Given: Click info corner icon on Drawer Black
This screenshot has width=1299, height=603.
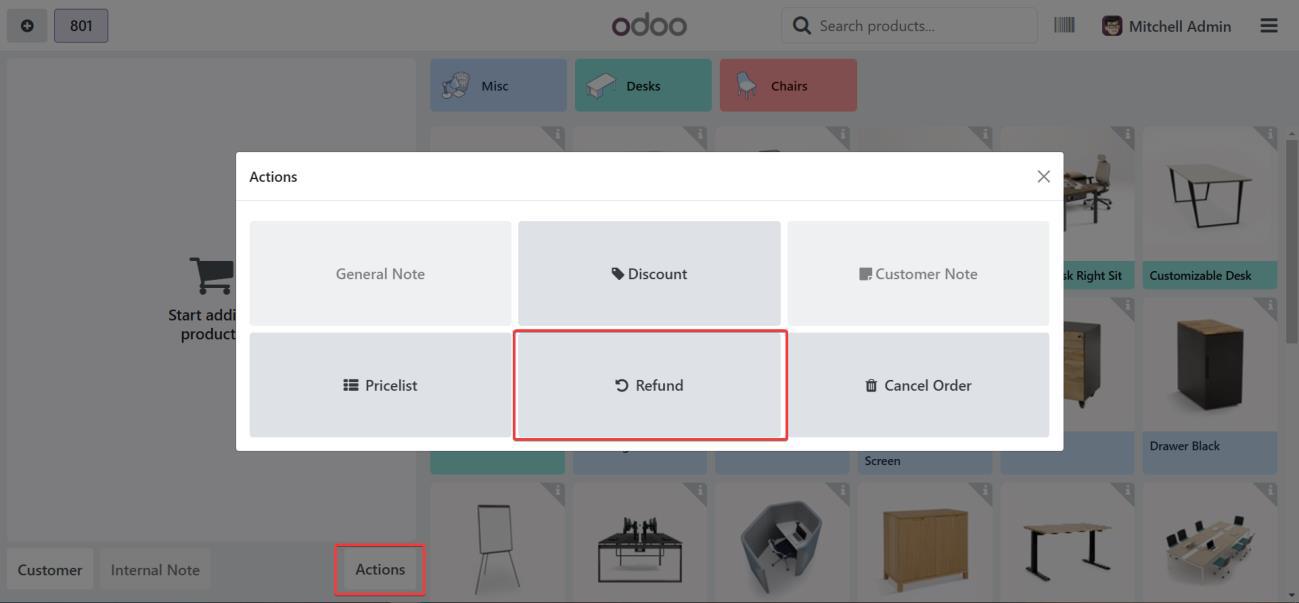Looking at the screenshot, I should (1269, 306).
